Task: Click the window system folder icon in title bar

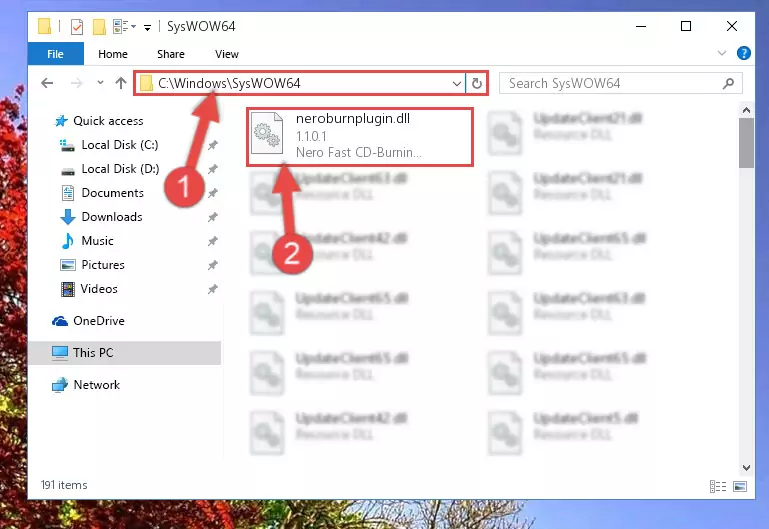Action: point(44,26)
